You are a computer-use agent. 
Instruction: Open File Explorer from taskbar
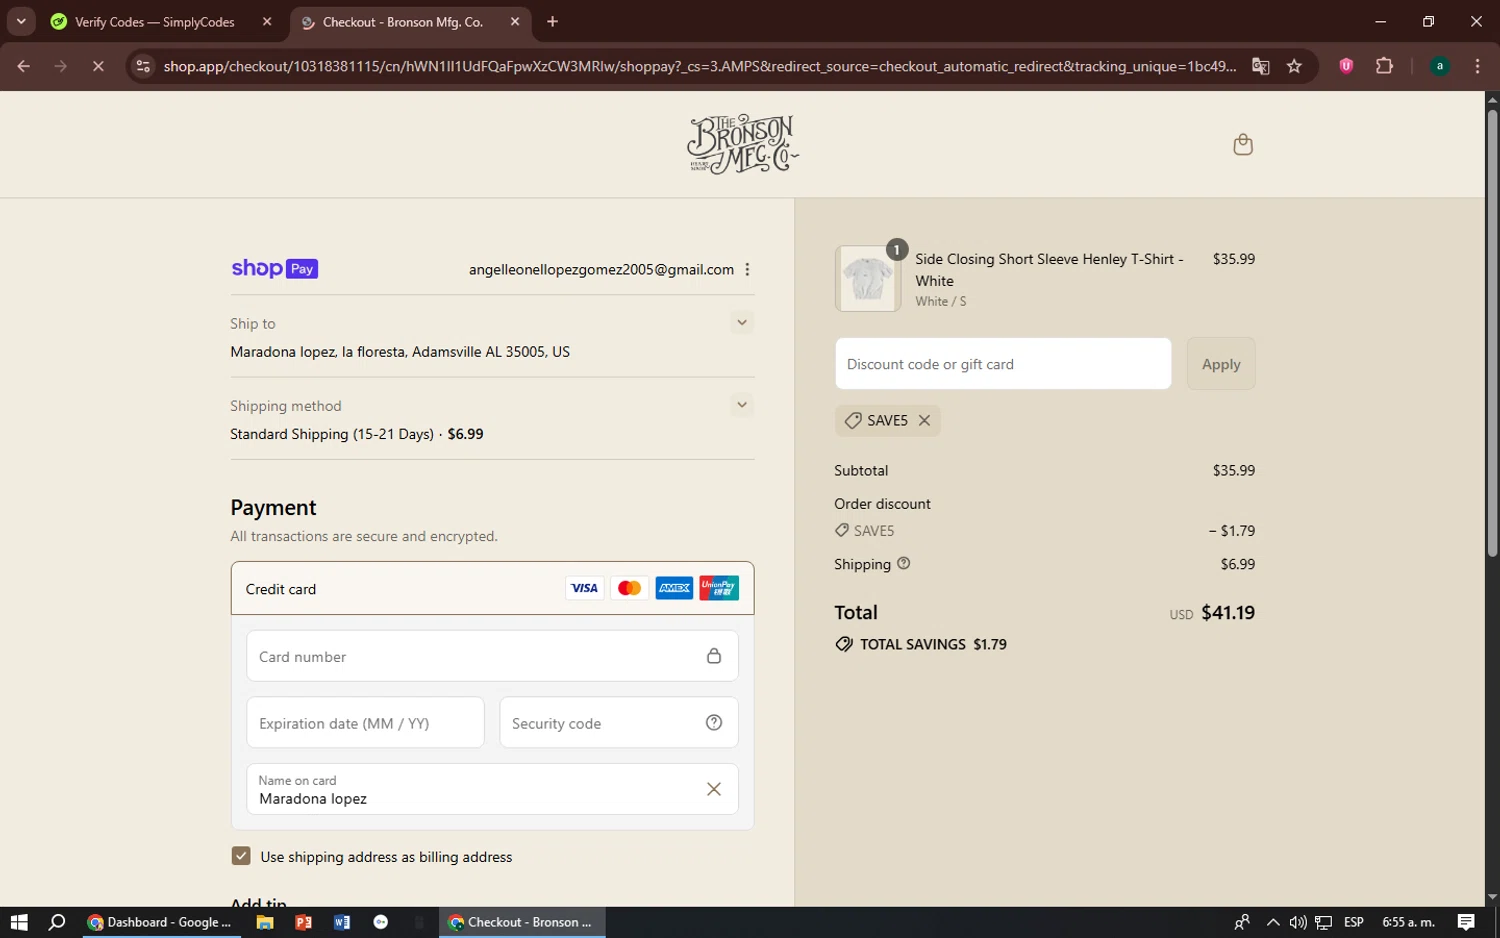point(265,922)
